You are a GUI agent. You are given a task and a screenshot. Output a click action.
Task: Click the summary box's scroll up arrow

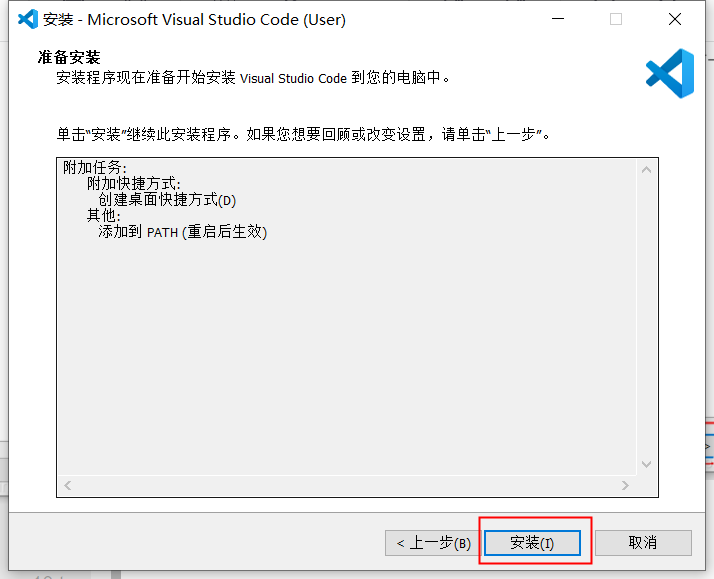(646, 170)
